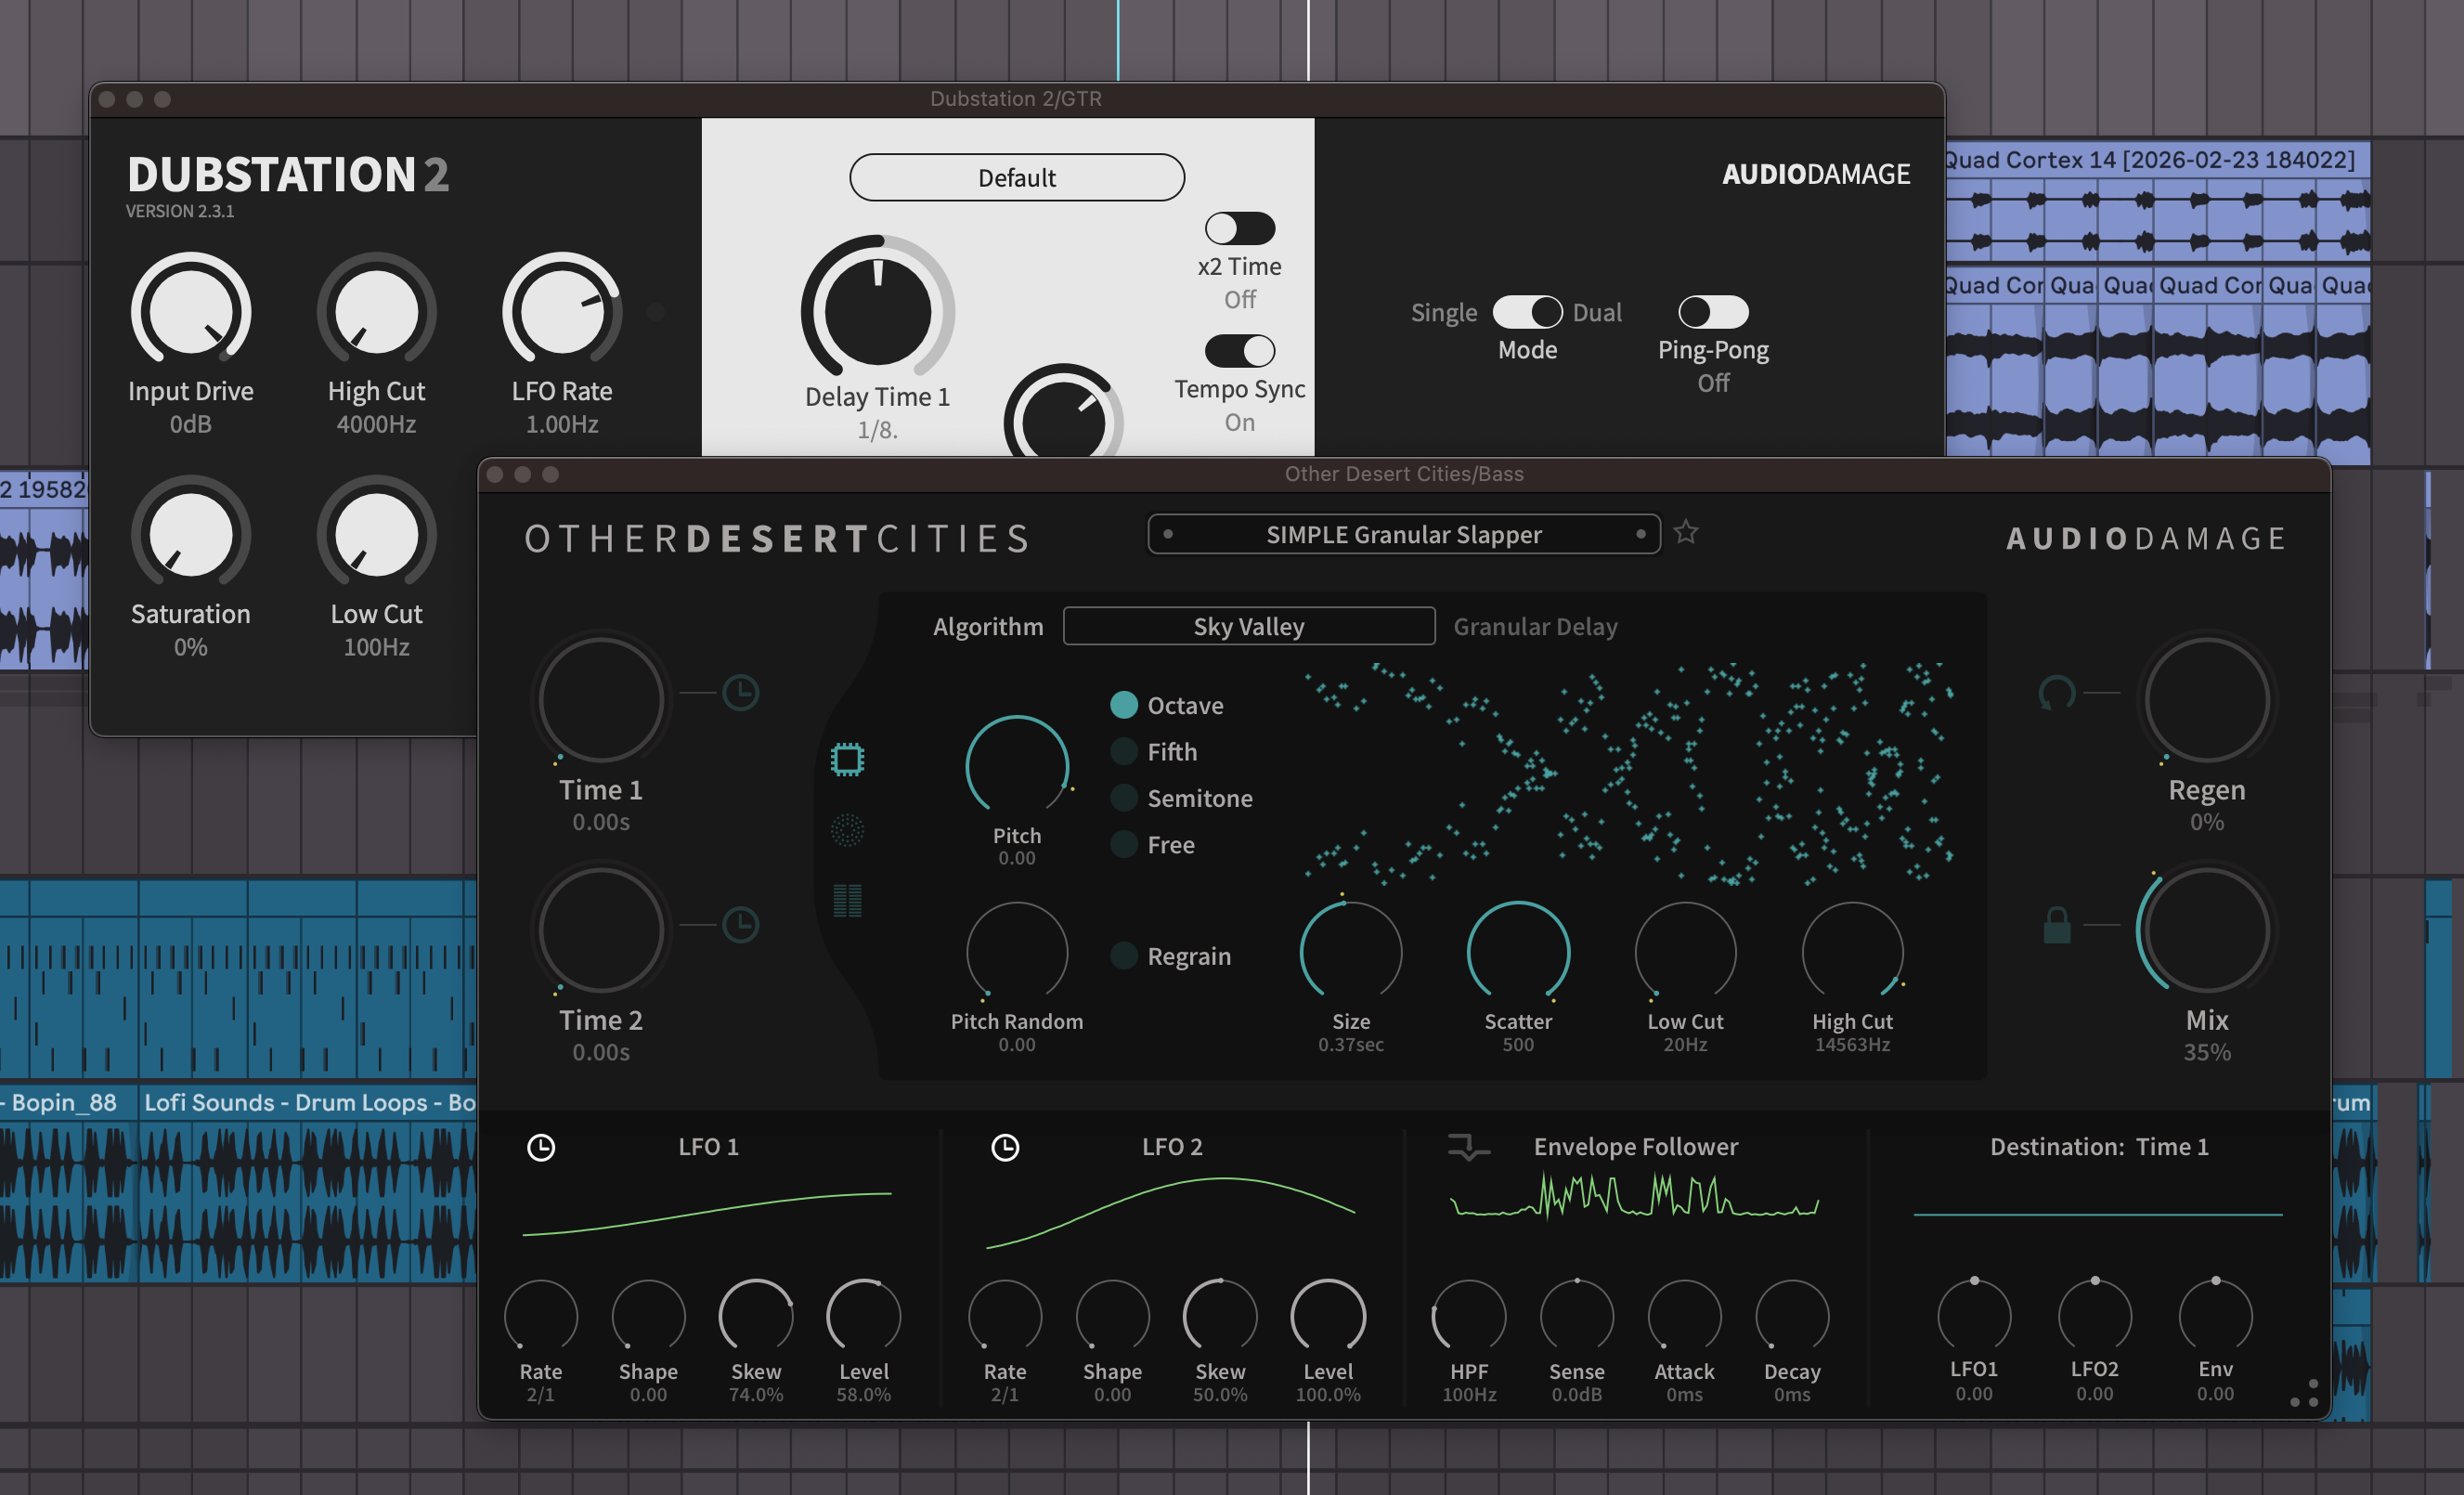Image resolution: width=2464 pixels, height=1495 pixels.
Task: Click the Input Drive knob
Action: (190, 310)
